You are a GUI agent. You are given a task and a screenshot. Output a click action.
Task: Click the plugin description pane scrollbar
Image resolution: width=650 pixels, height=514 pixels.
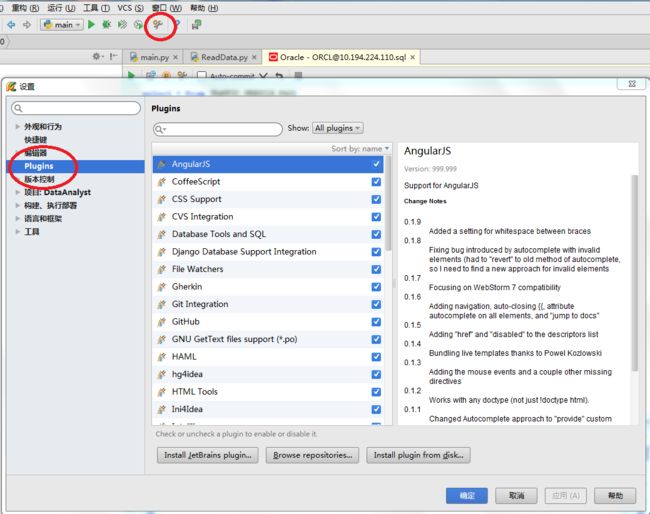(x=634, y=272)
